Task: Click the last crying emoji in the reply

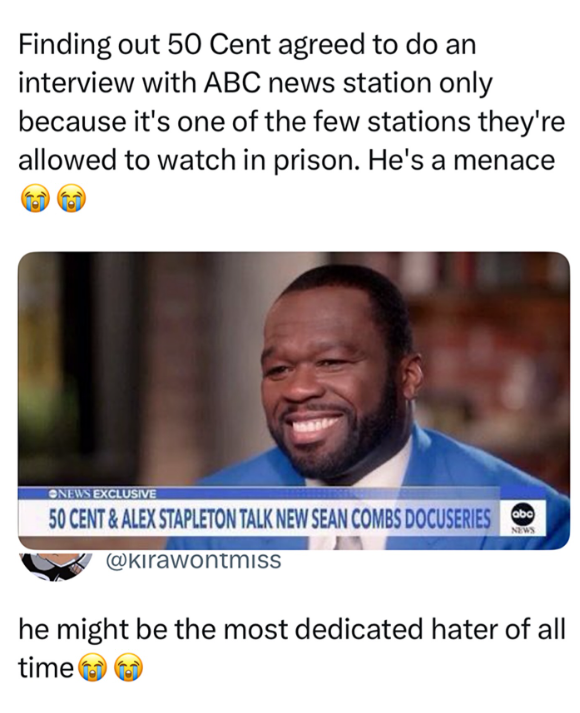Action: [x=128, y=668]
